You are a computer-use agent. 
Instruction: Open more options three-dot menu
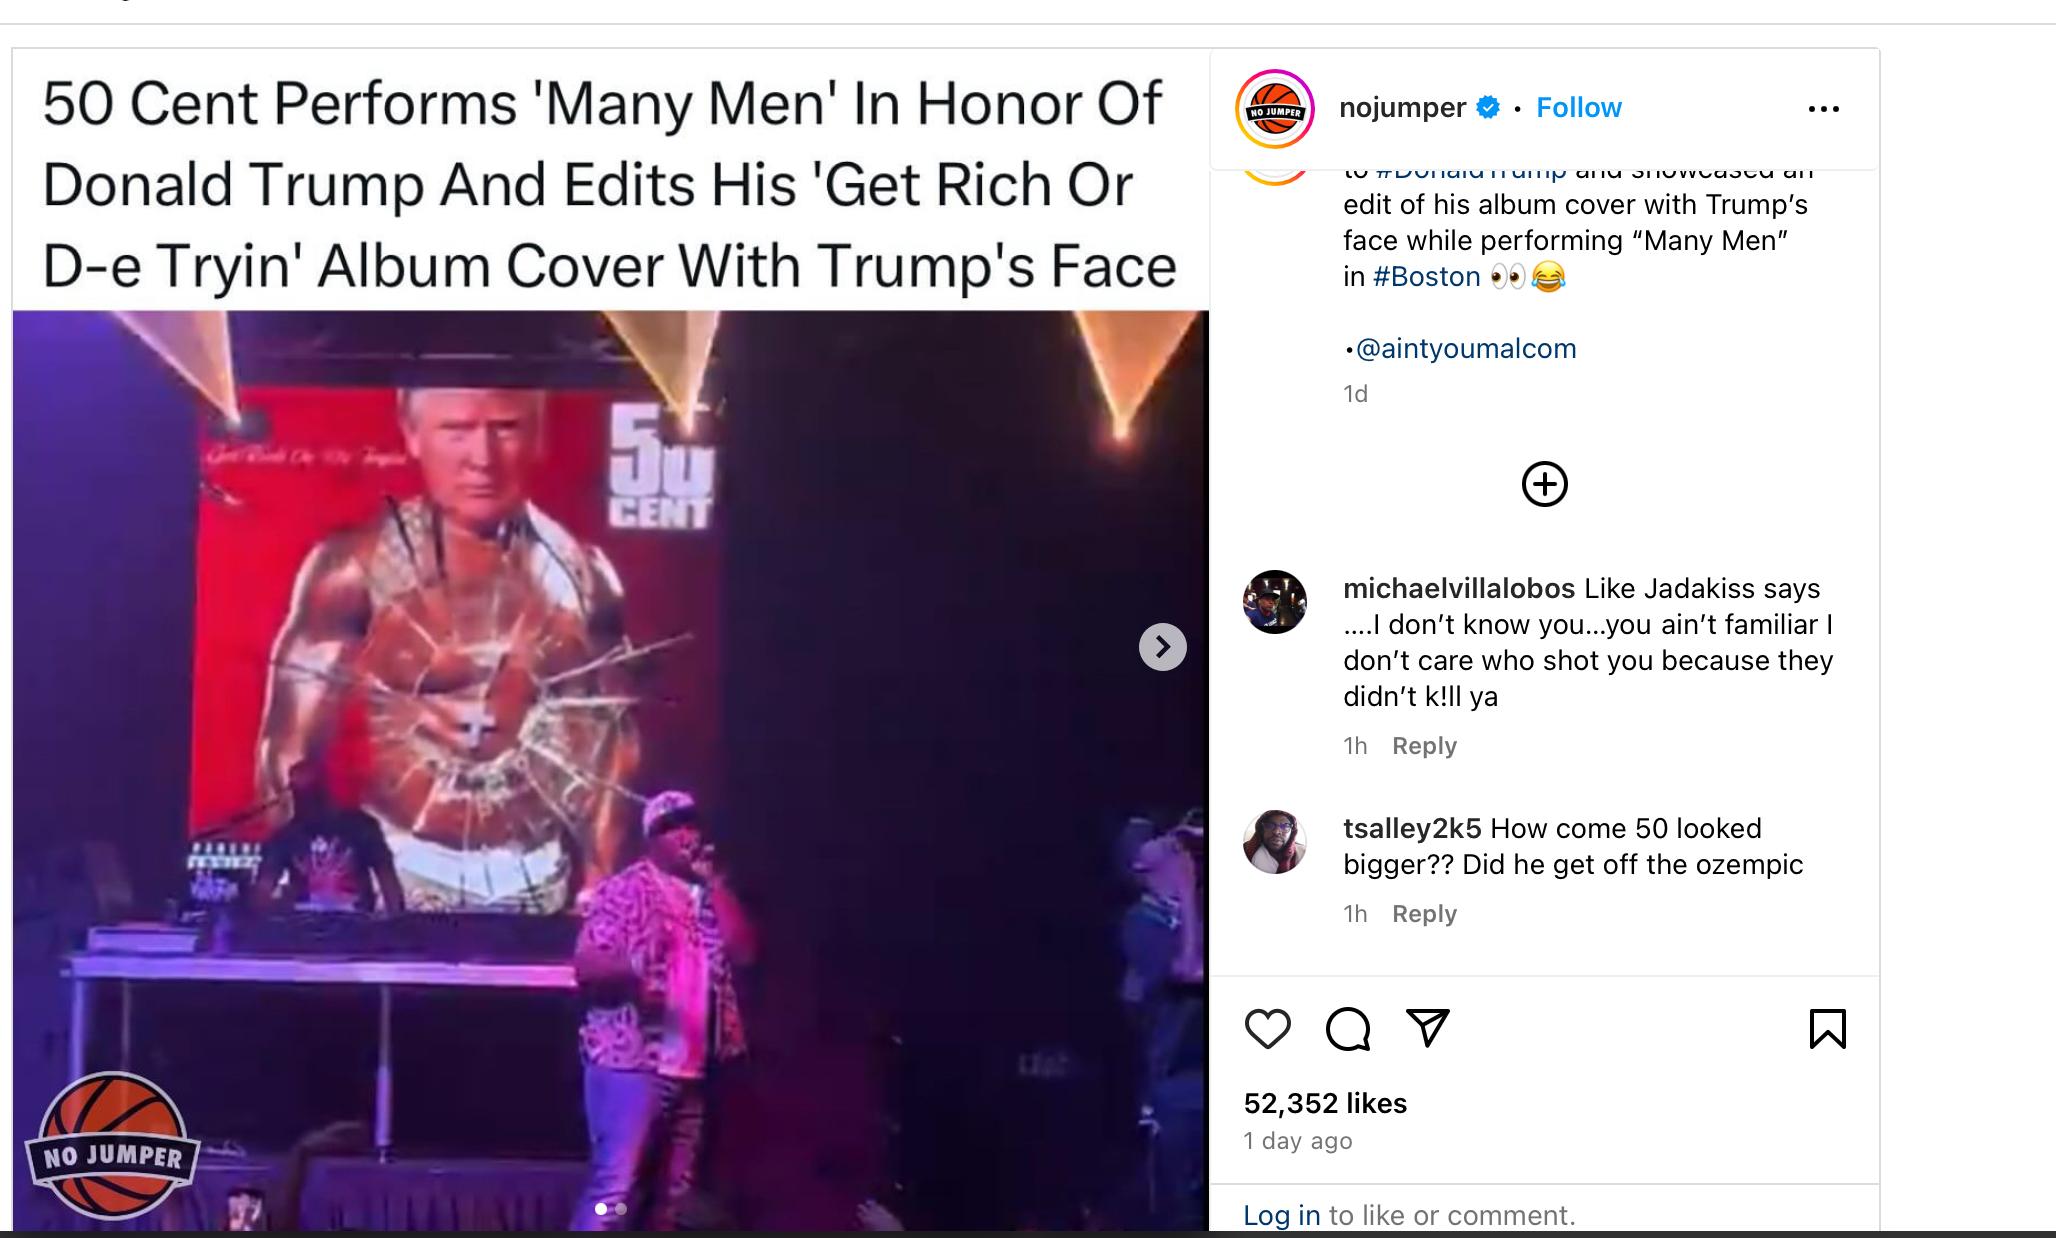1823,109
